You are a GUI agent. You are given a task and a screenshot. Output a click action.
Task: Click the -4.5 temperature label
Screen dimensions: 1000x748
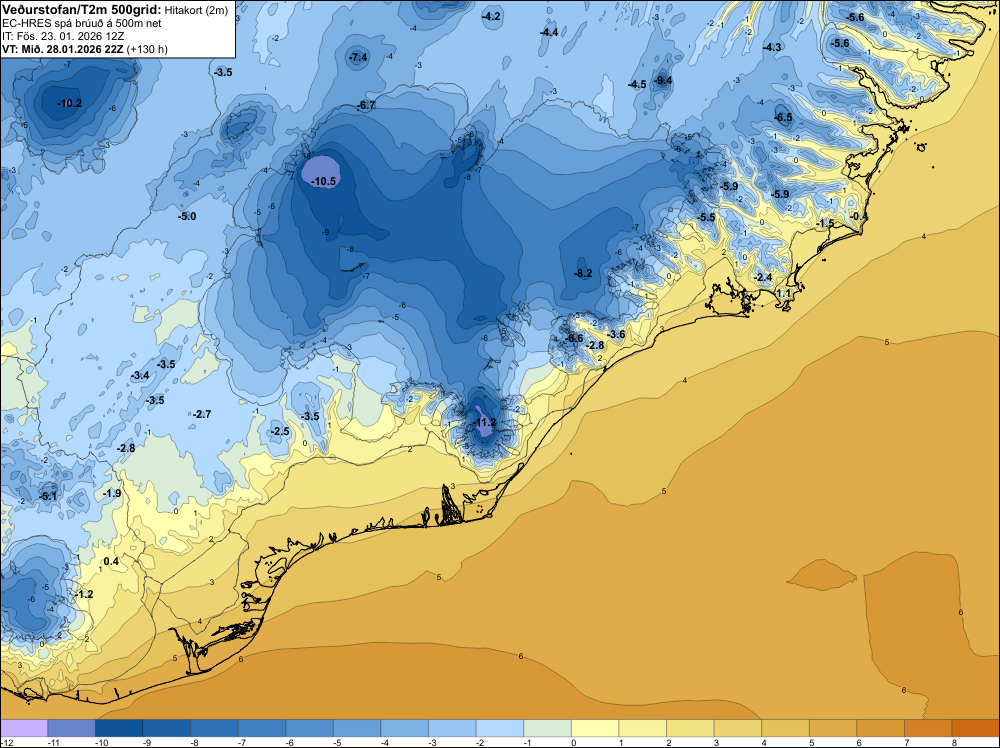click(637, 84)
